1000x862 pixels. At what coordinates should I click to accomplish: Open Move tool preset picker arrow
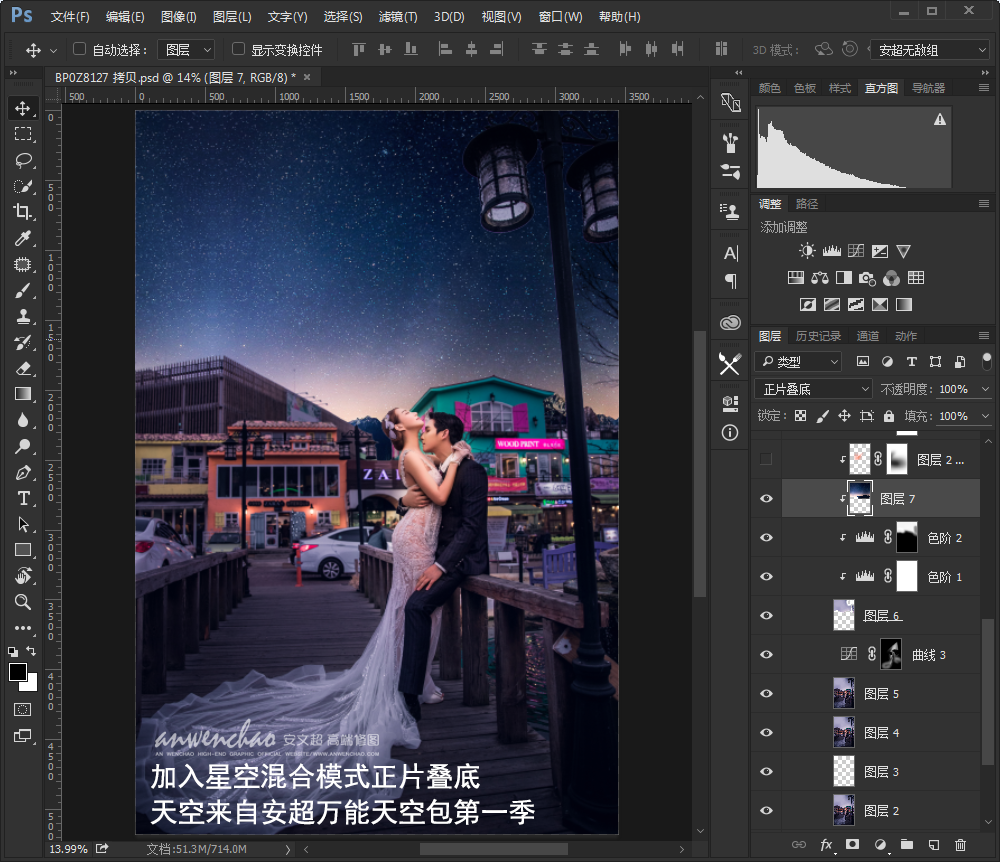tap(54, 50)
